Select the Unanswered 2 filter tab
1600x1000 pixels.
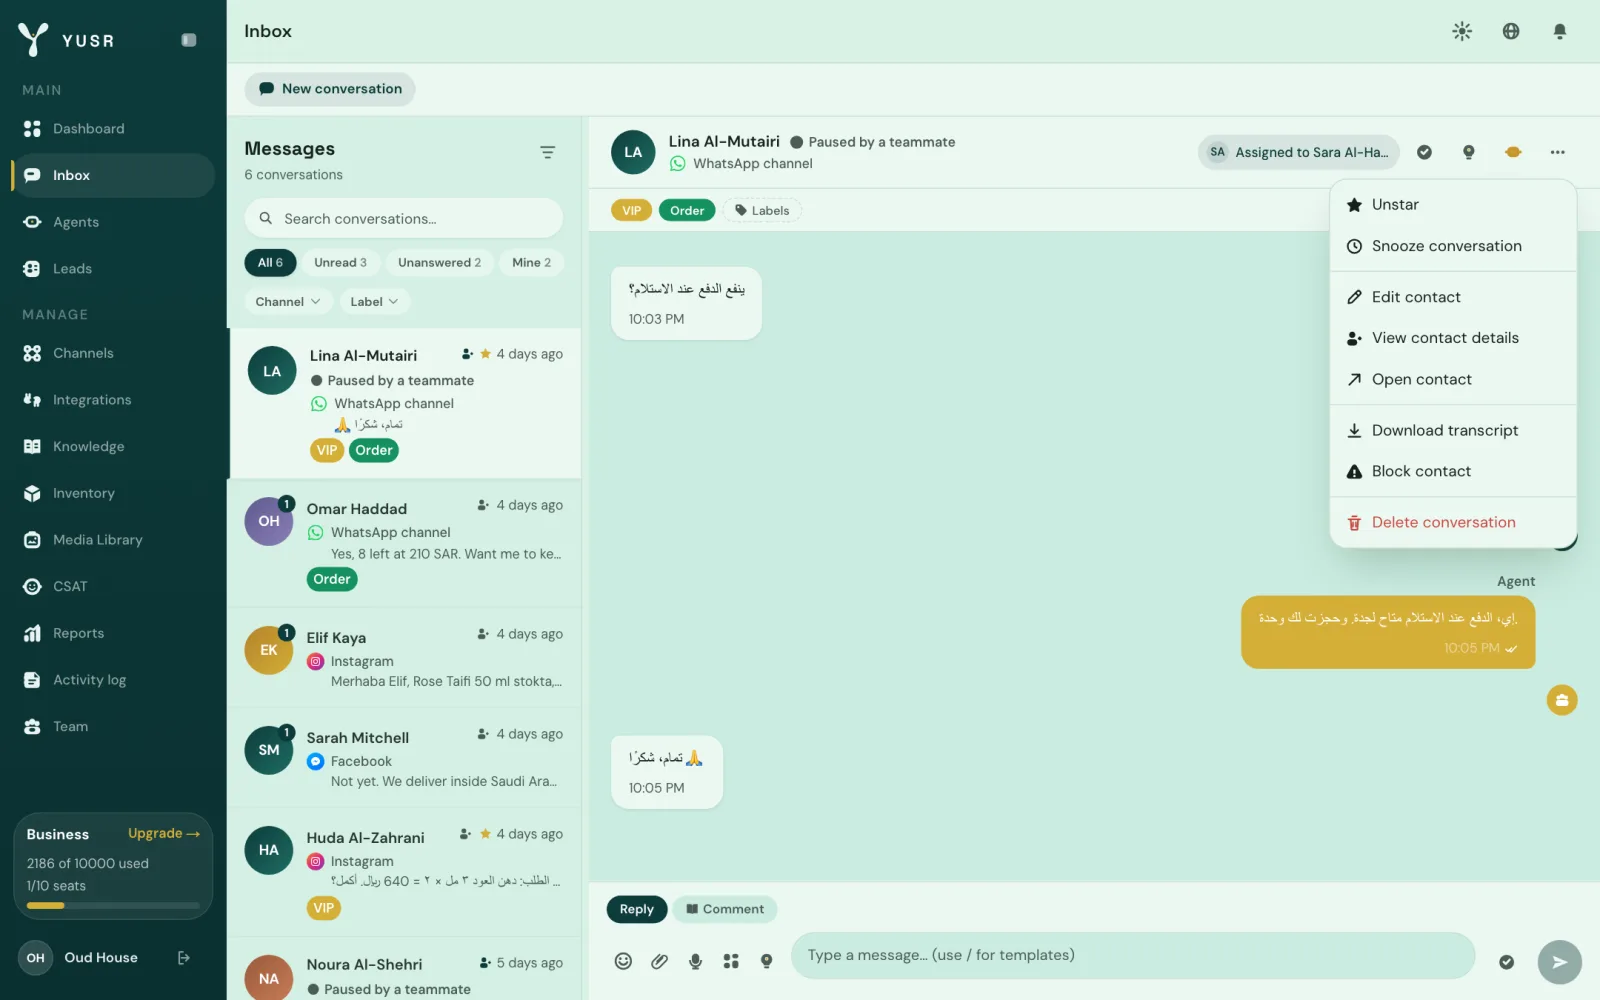[x=439, y=263]
